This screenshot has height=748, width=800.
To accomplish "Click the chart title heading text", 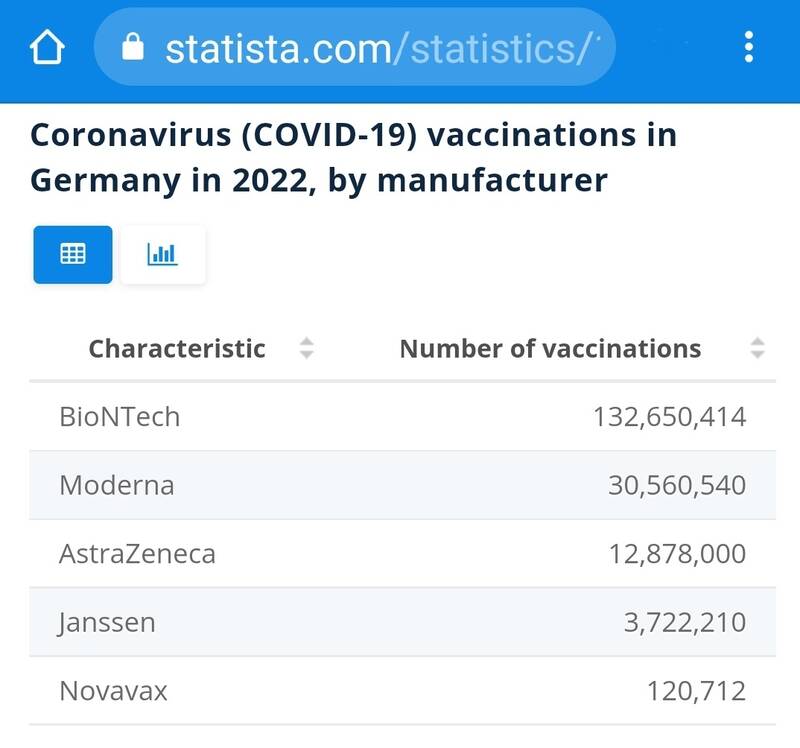I will click(353, 157).
